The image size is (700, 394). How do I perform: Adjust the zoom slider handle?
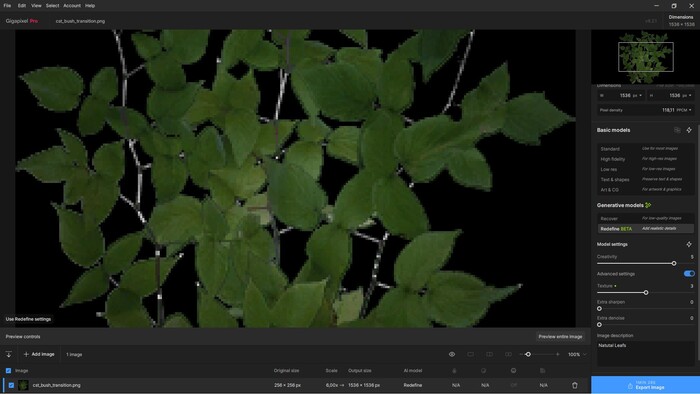coord(528,354)
